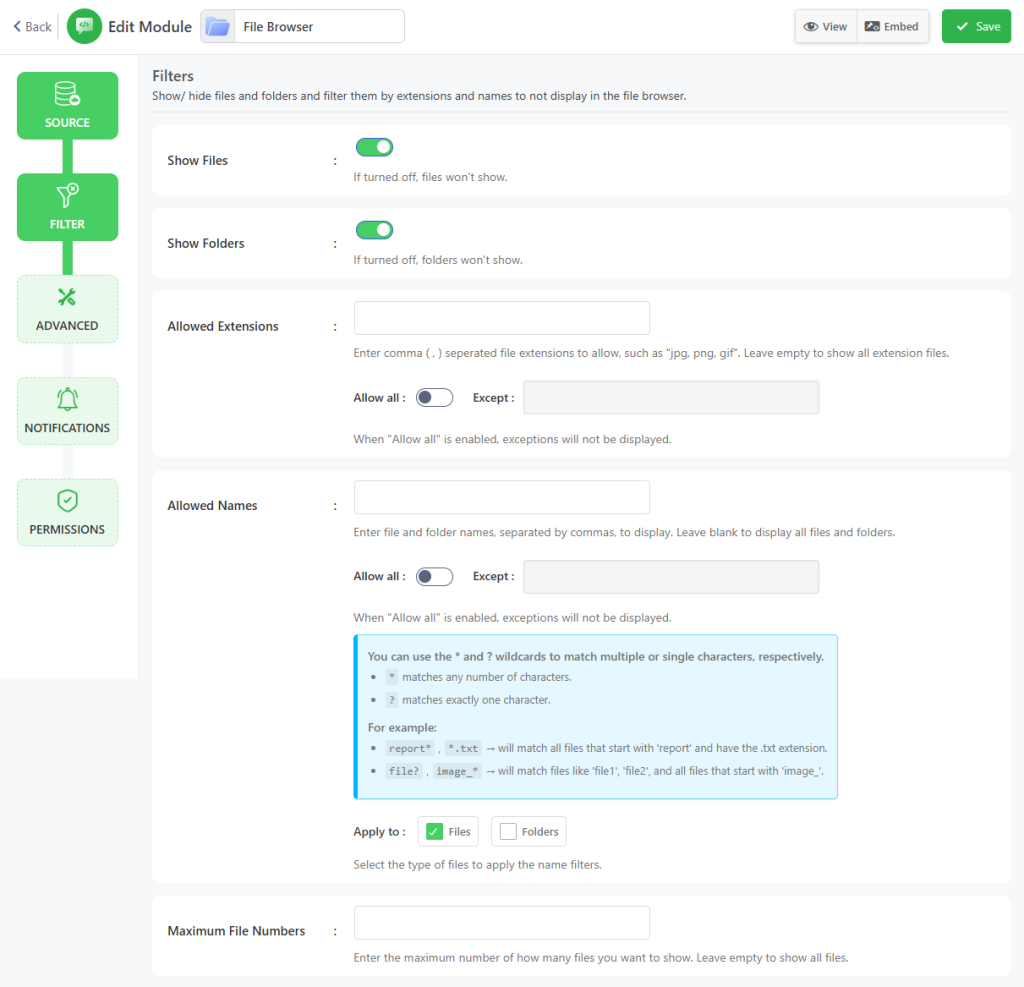1024x987 pixels.
Task: Click the blue folder icon beside module name
Action: pyautogui.click(x=217, y=27)
